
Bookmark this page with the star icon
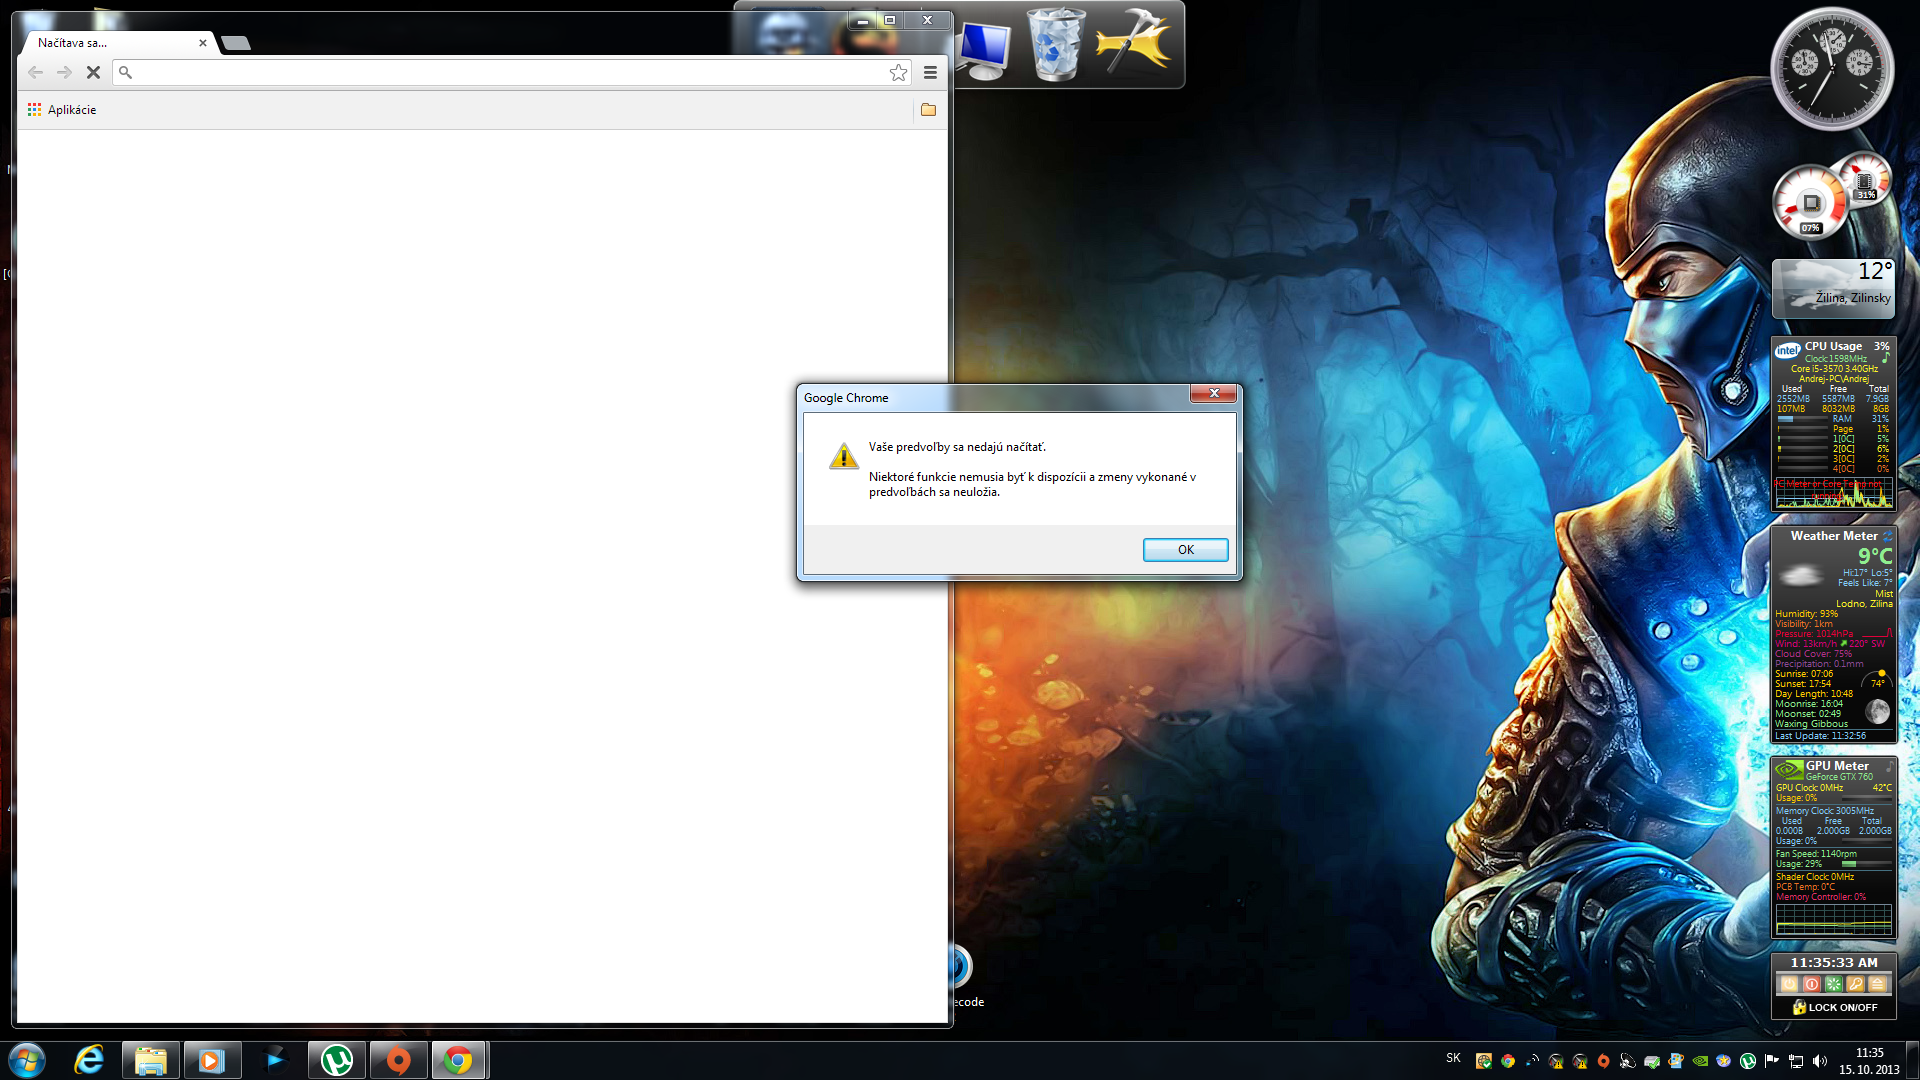pos(898,72)
